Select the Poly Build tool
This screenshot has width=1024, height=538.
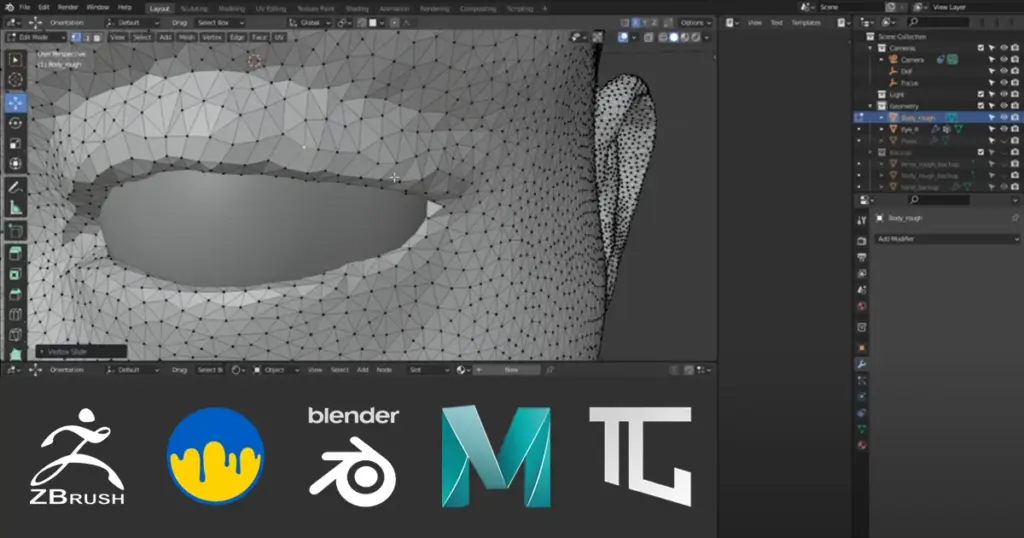[x=16, y=354]
